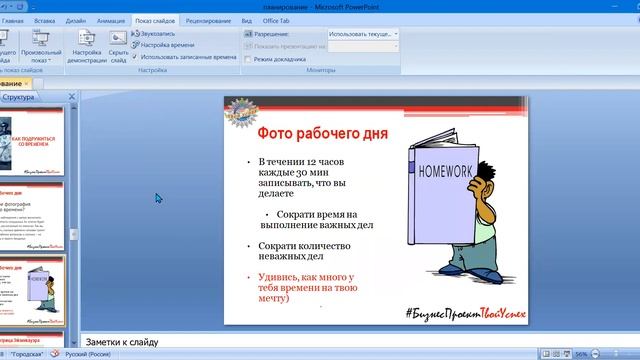Viewport: 640px width, 360px height.
Task: Switch to the Дизайн tab
Action: tap(76, 21)
